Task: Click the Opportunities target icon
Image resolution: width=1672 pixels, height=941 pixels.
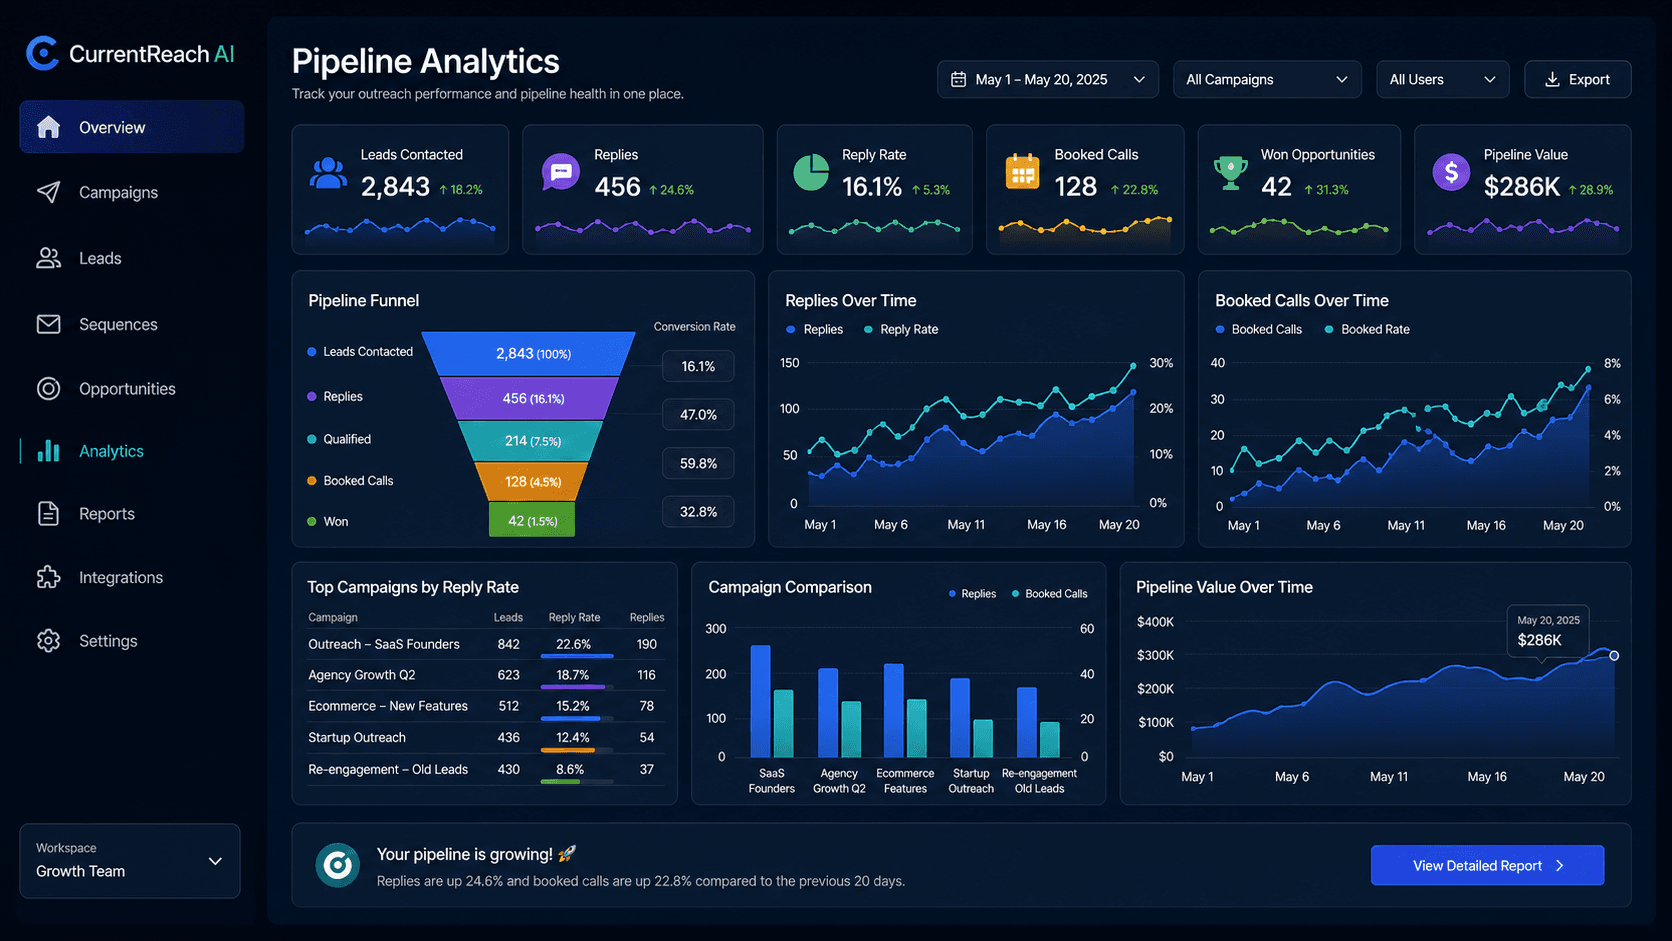Action: (x=48, y=389)
